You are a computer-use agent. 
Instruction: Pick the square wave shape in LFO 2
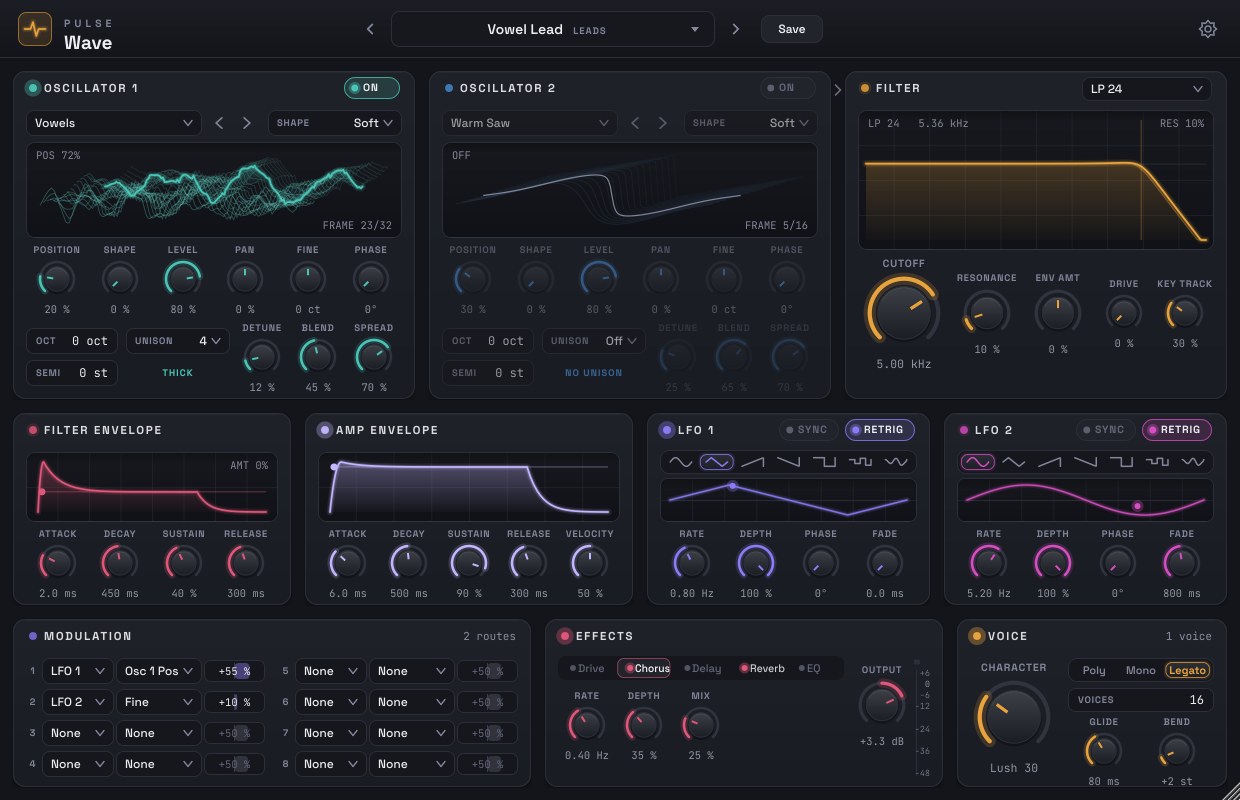click(1122, 462)
